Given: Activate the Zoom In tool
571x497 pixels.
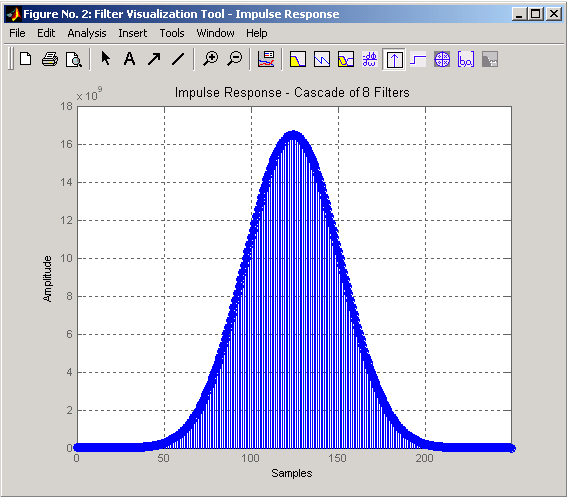Looking at the screenshot, I should click(210, 59).
